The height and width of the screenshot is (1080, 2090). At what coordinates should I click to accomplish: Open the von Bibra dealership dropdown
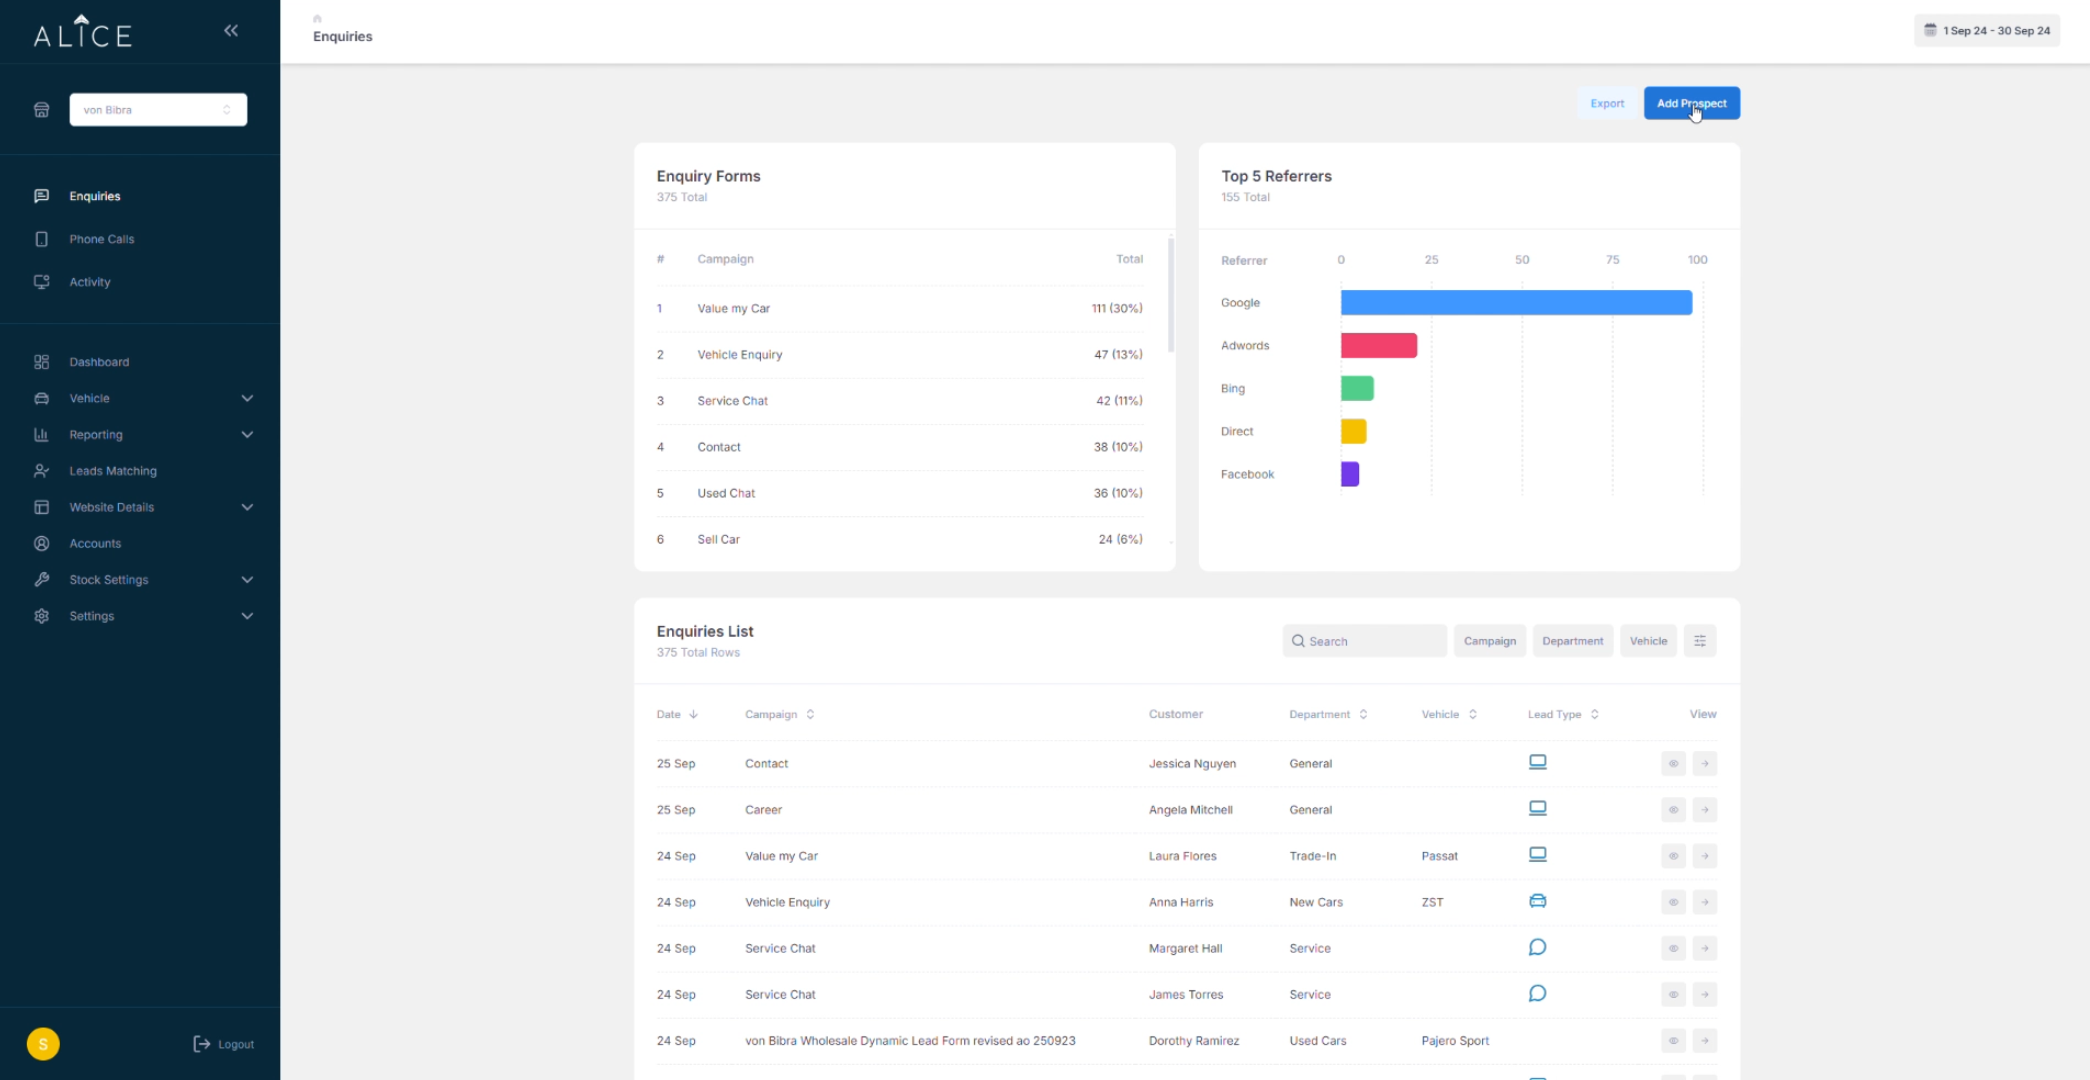point(158,110)
